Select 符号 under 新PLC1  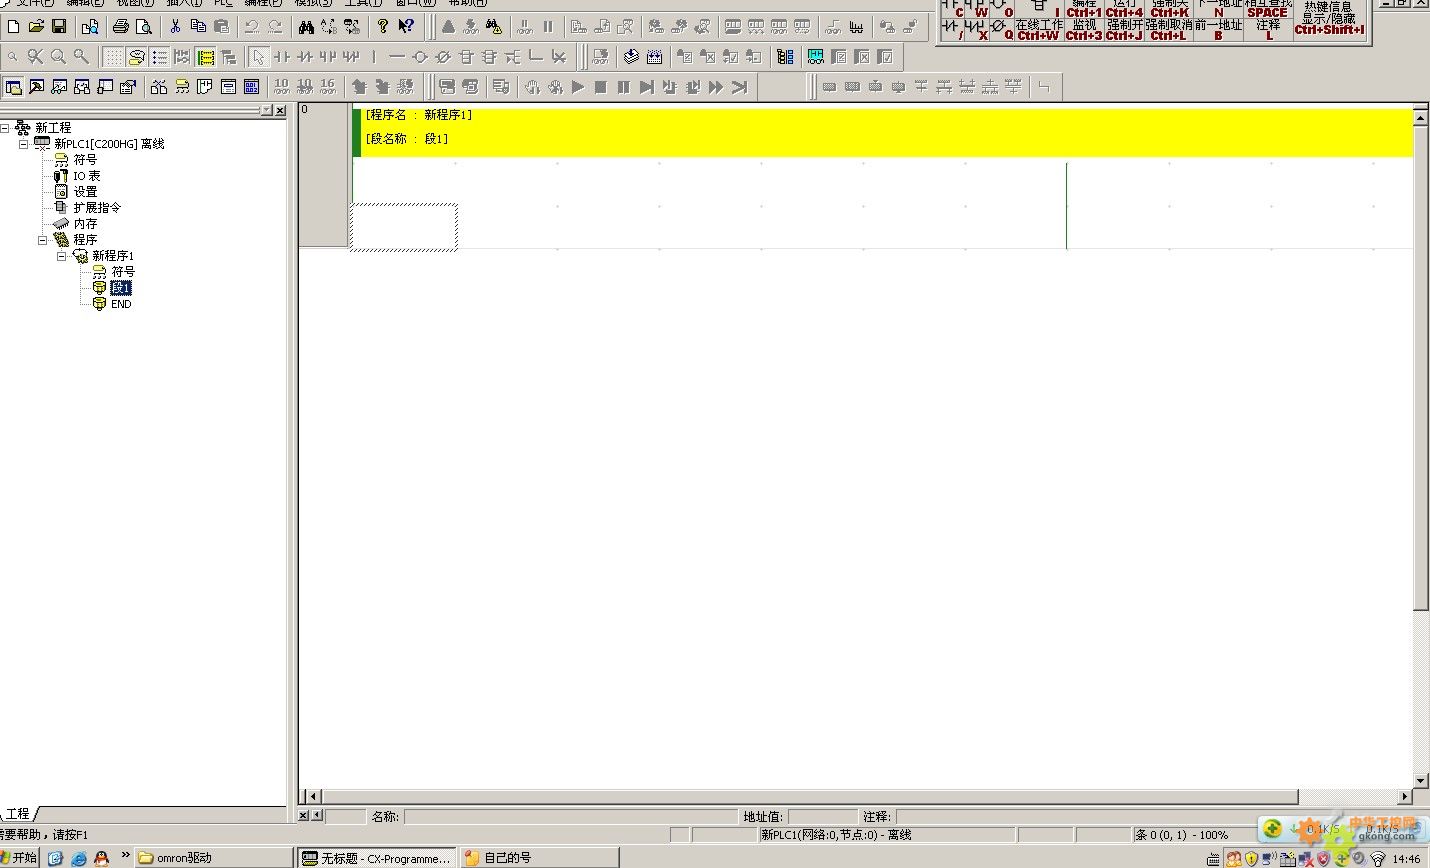point(85,160)
